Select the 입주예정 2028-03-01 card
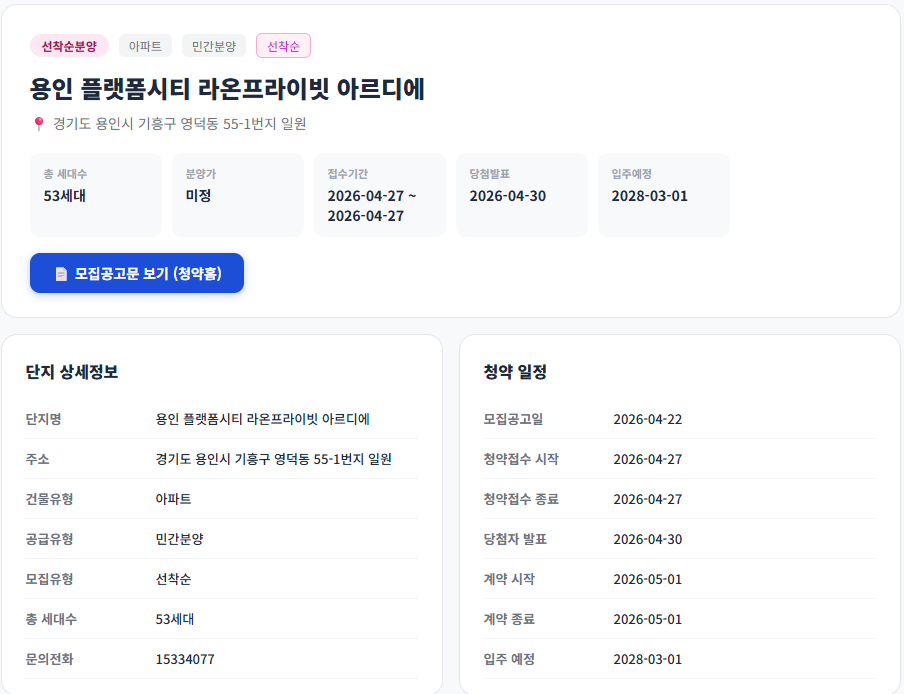 663,195
